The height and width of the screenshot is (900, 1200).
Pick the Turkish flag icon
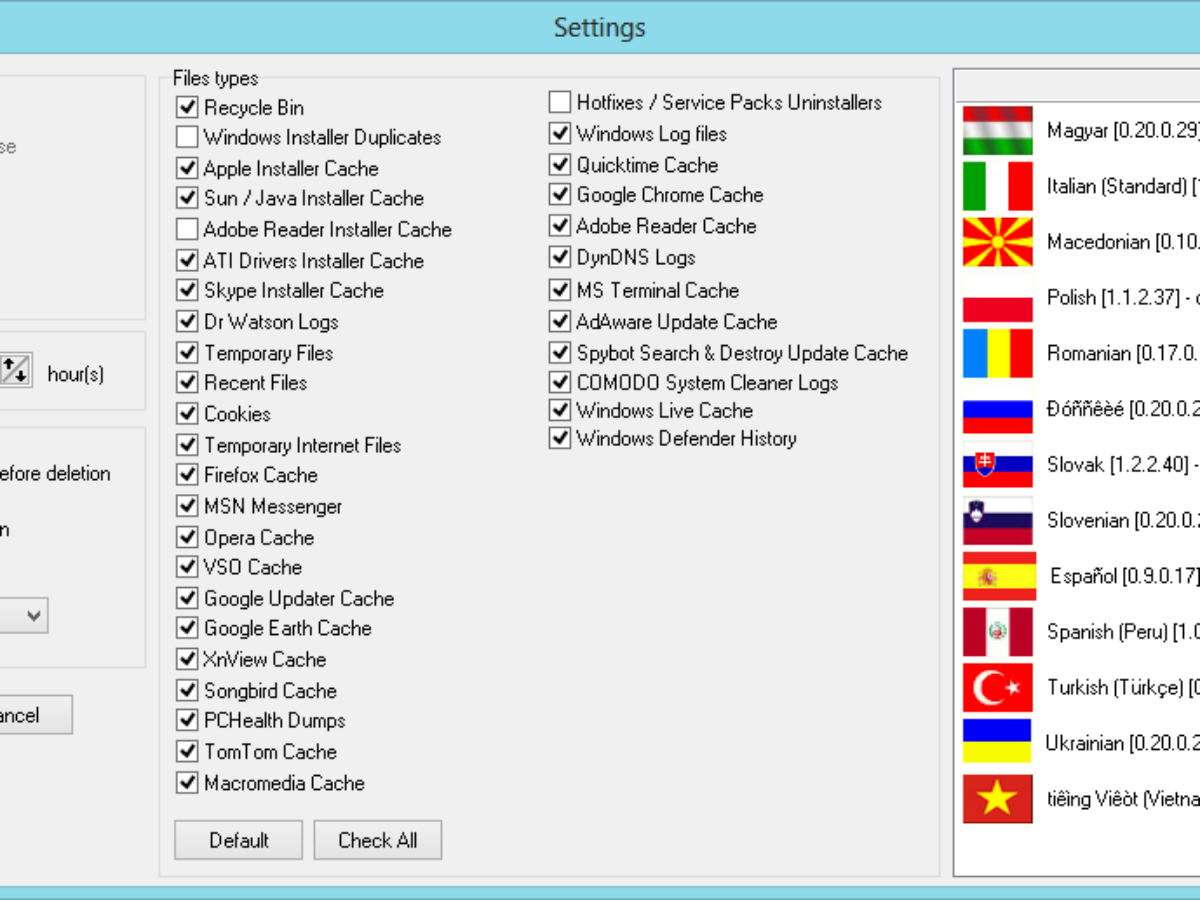(x=998, y=687)
